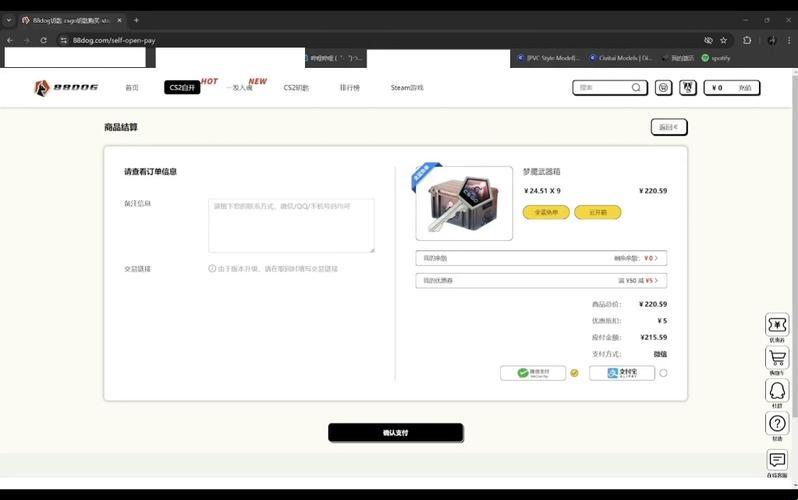
Task: Open the coupon ticket icon in sidebar
Action: click(x=777, y=325)
